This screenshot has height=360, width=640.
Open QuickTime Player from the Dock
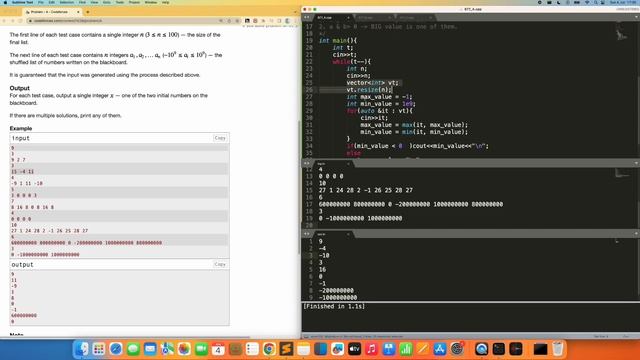click(x=482, y=349)
